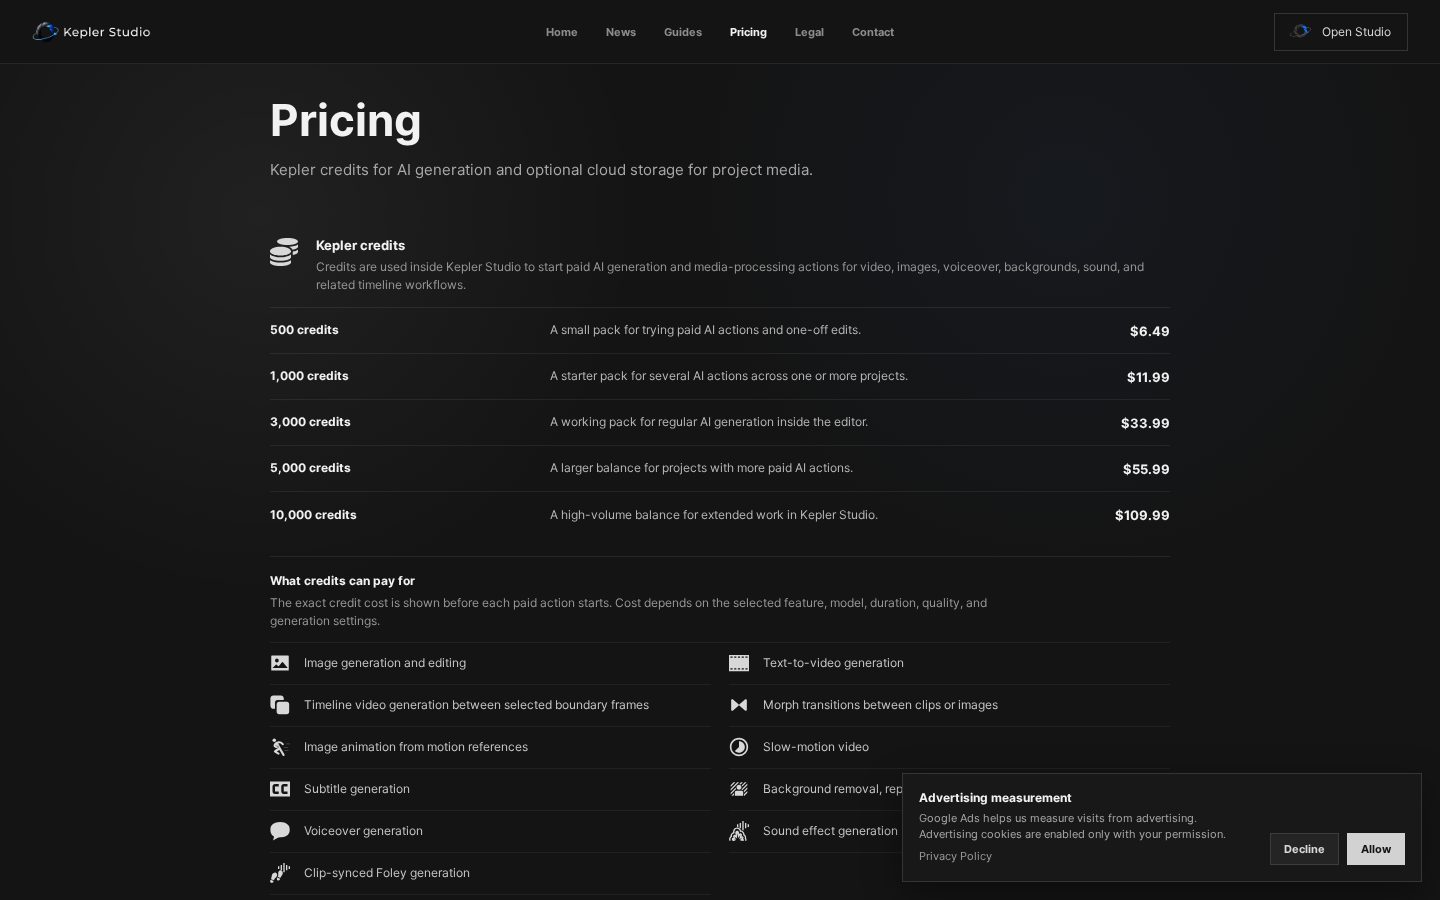Allow advertising cookies
Screen dimensions: 1440x900
point(1376,849)
